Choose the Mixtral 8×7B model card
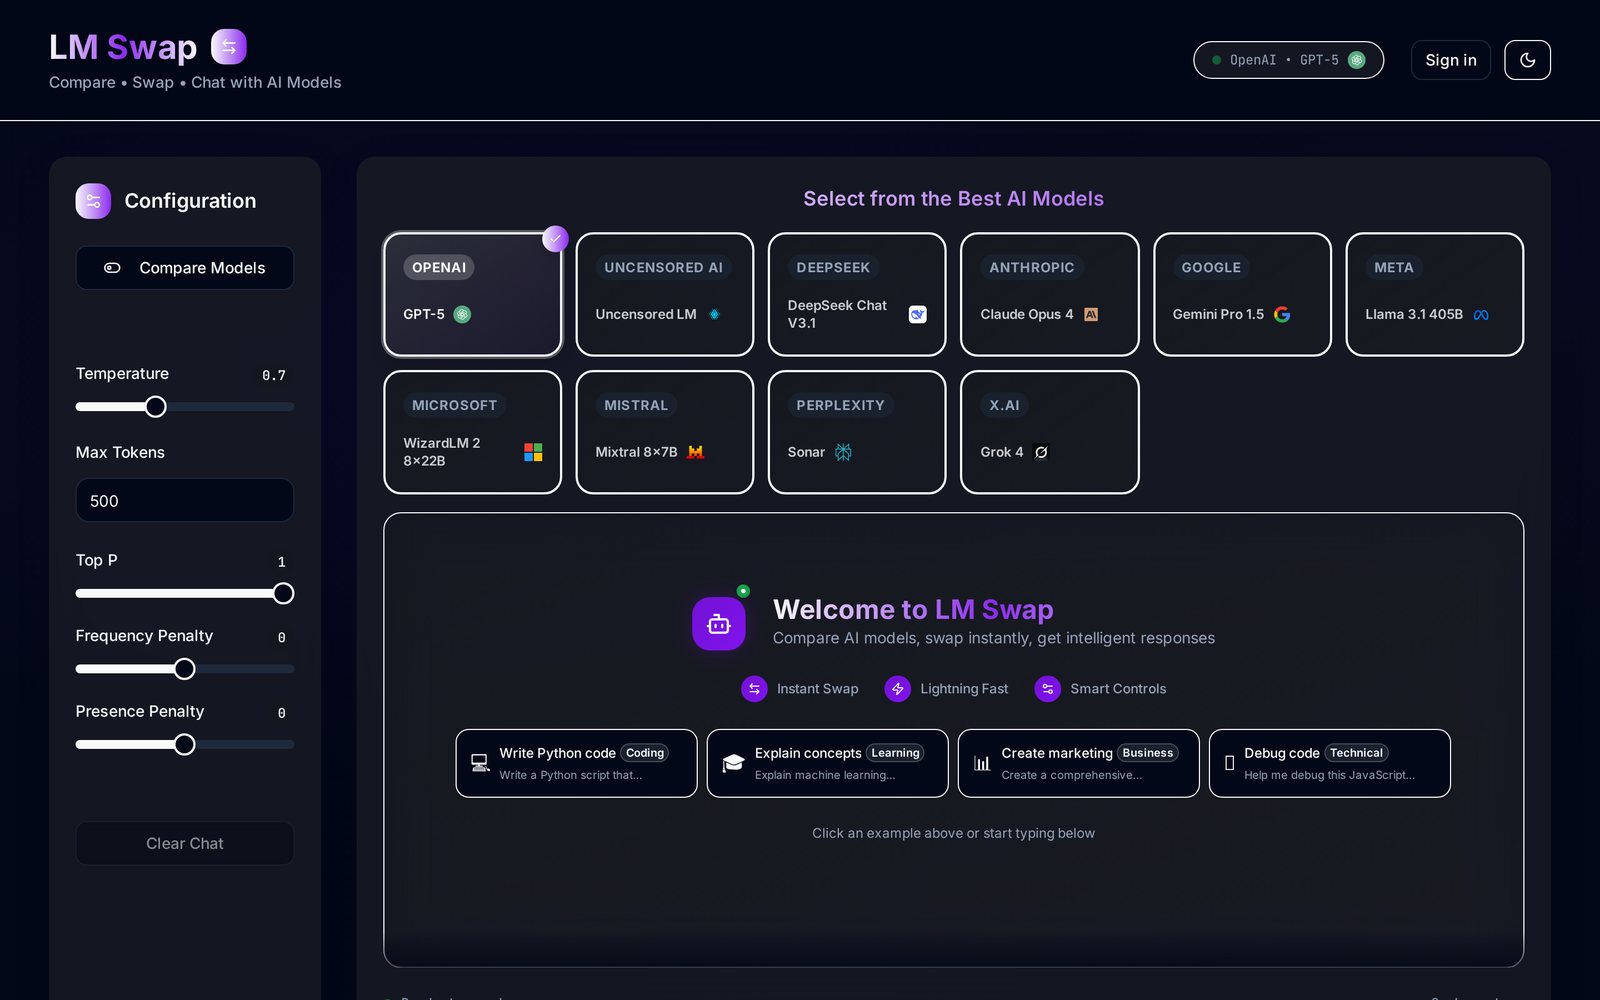Image resolution: width=1600 pixels, height=1000 pixels. pyautogui.click(x=664, y=432)
